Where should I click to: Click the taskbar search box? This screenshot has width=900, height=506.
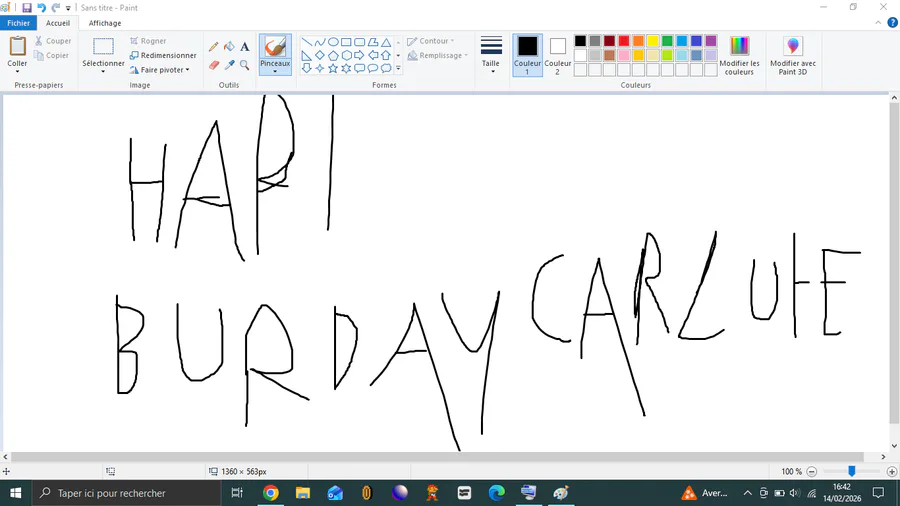coord(126,493)
